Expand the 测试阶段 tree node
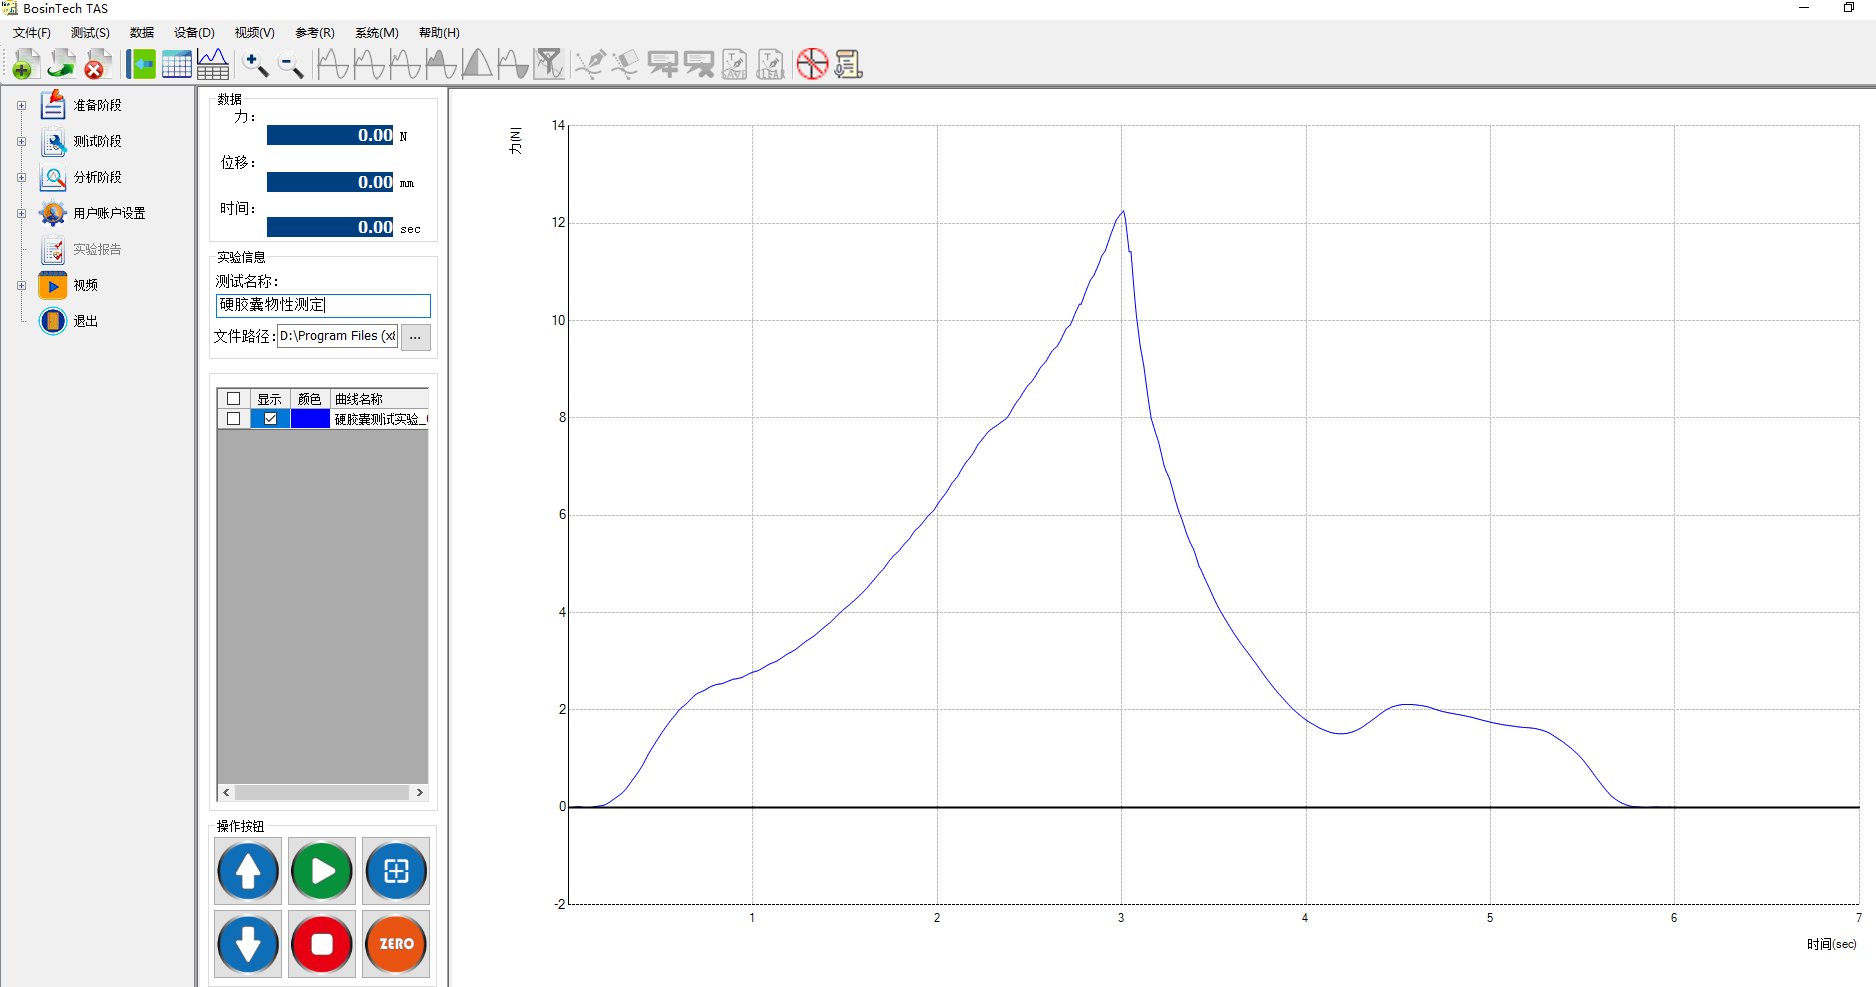Image resolution: width=1876 pixels, height=987 pixels. pyautogui.click(x=21, y=142)
